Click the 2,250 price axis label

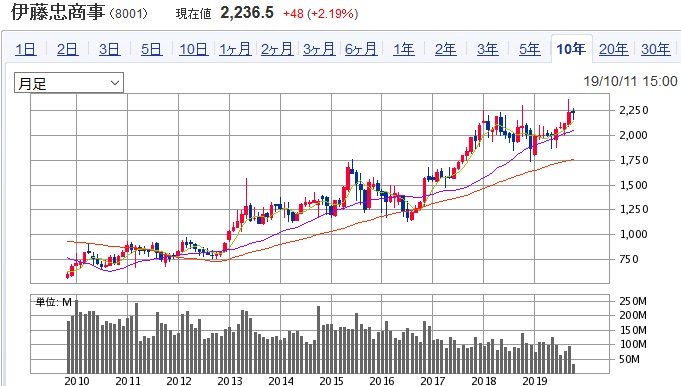click(634, 110)
